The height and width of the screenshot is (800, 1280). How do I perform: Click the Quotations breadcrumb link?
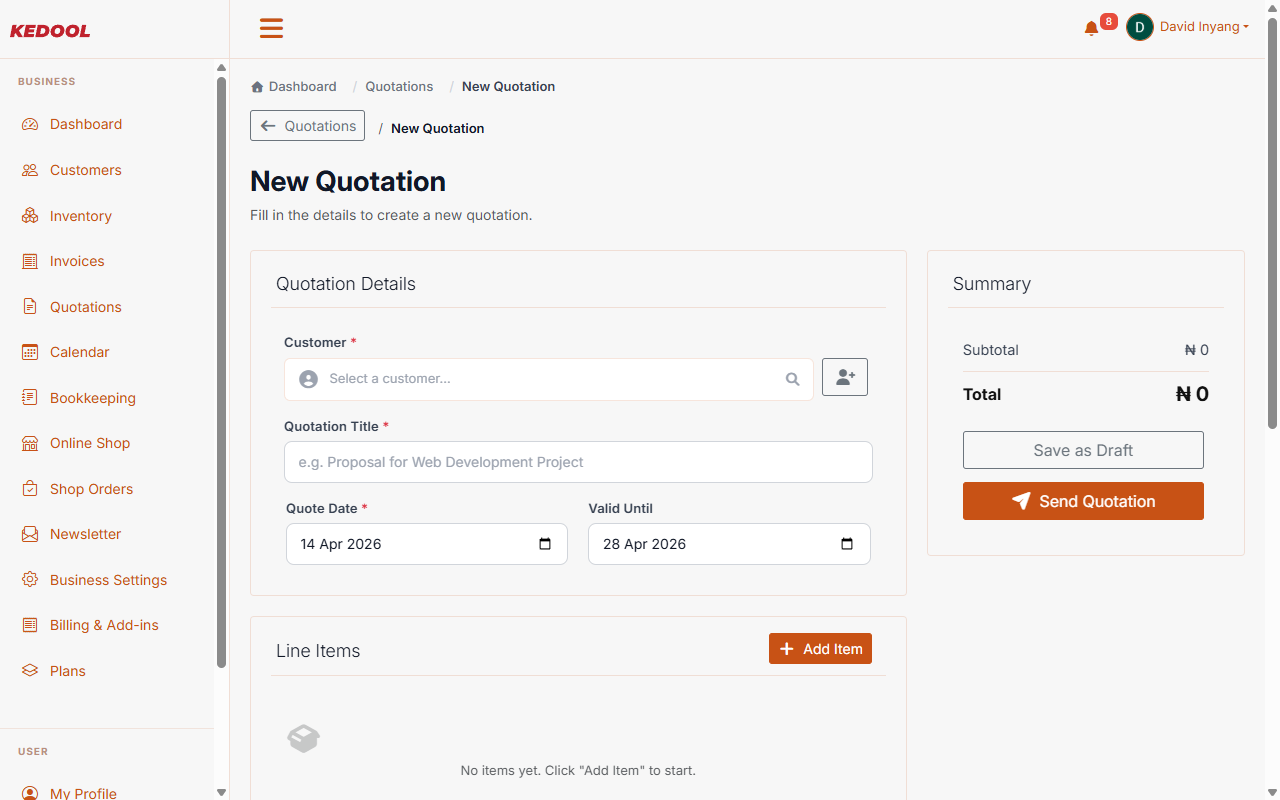399,87
